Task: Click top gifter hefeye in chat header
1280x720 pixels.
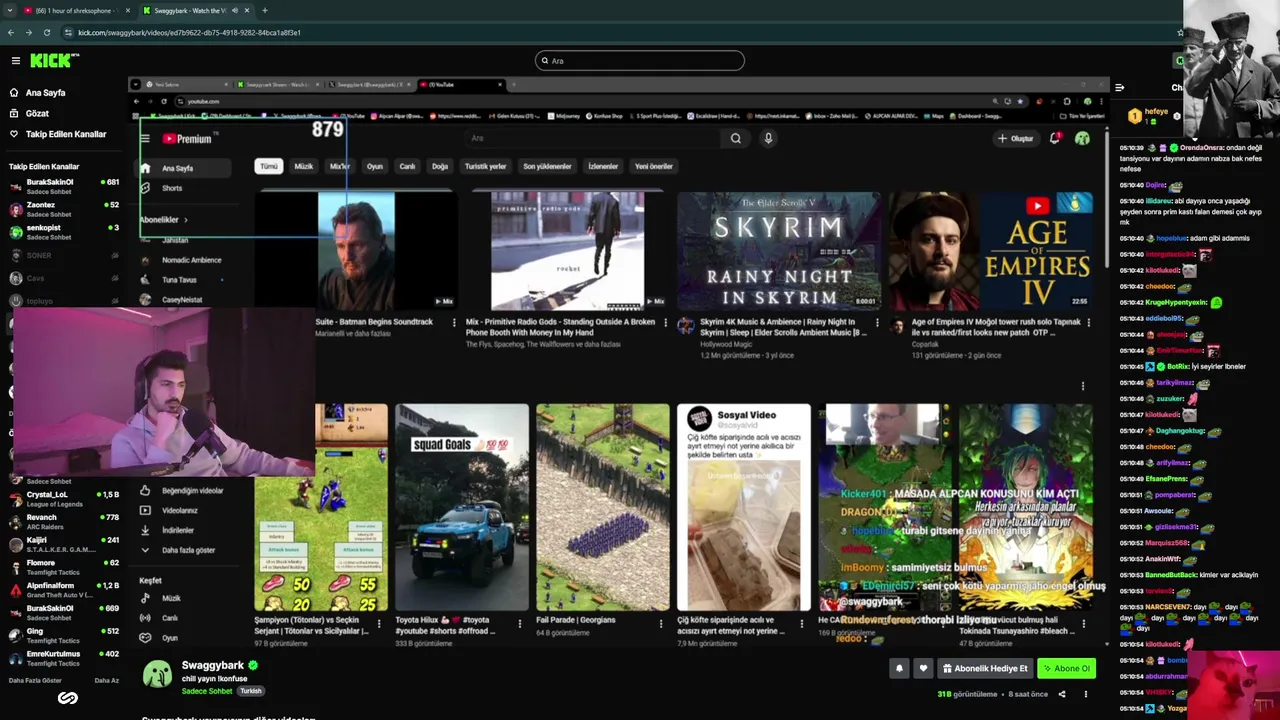Action: pos(1148,114)
